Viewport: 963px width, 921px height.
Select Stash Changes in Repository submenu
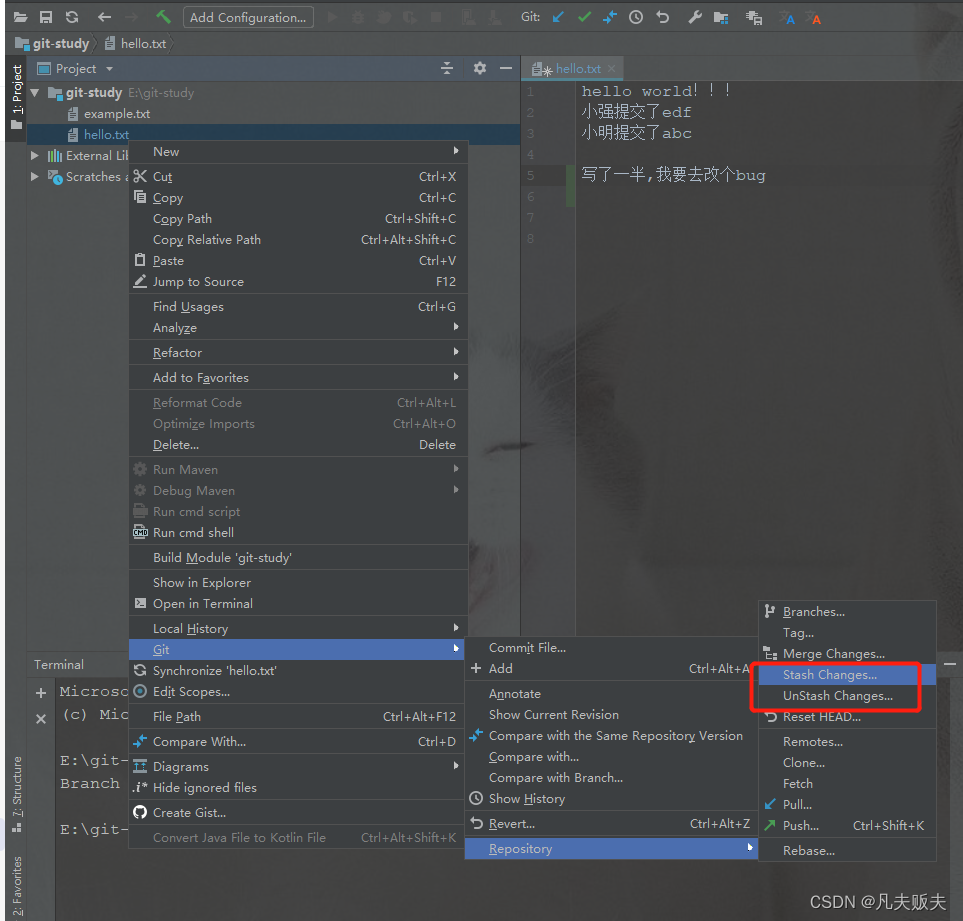pos(847,674)
